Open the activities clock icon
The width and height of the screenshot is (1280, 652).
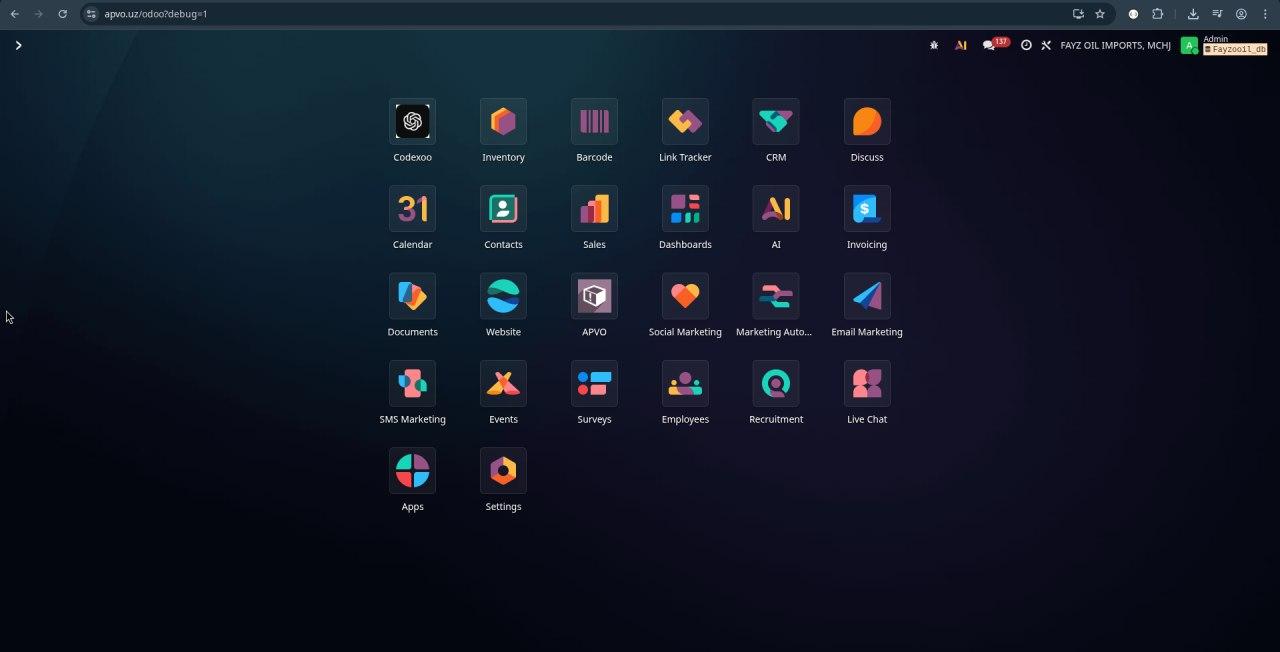(x=1026, y=45)
